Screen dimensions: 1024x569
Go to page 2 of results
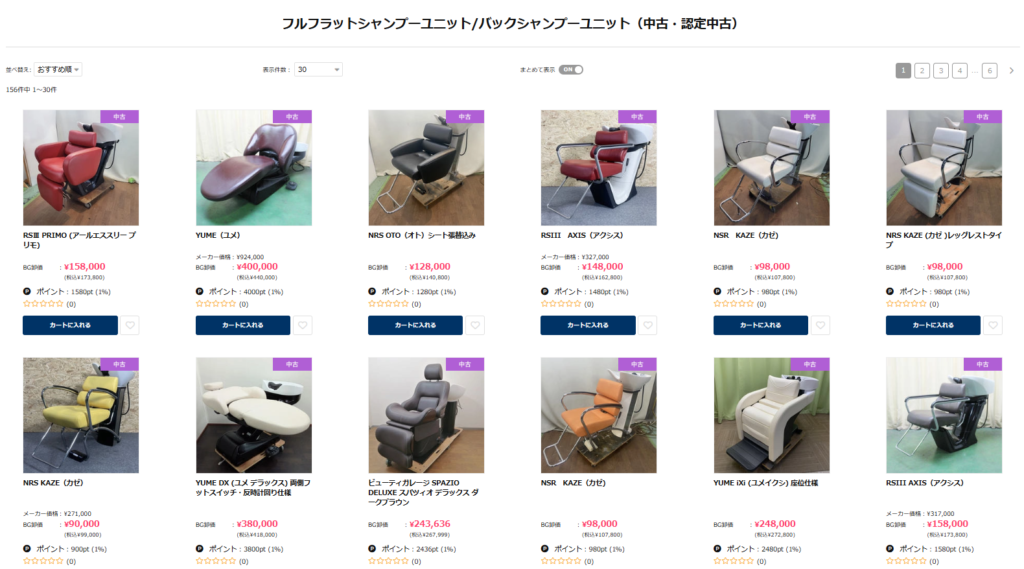pos(921,71)
